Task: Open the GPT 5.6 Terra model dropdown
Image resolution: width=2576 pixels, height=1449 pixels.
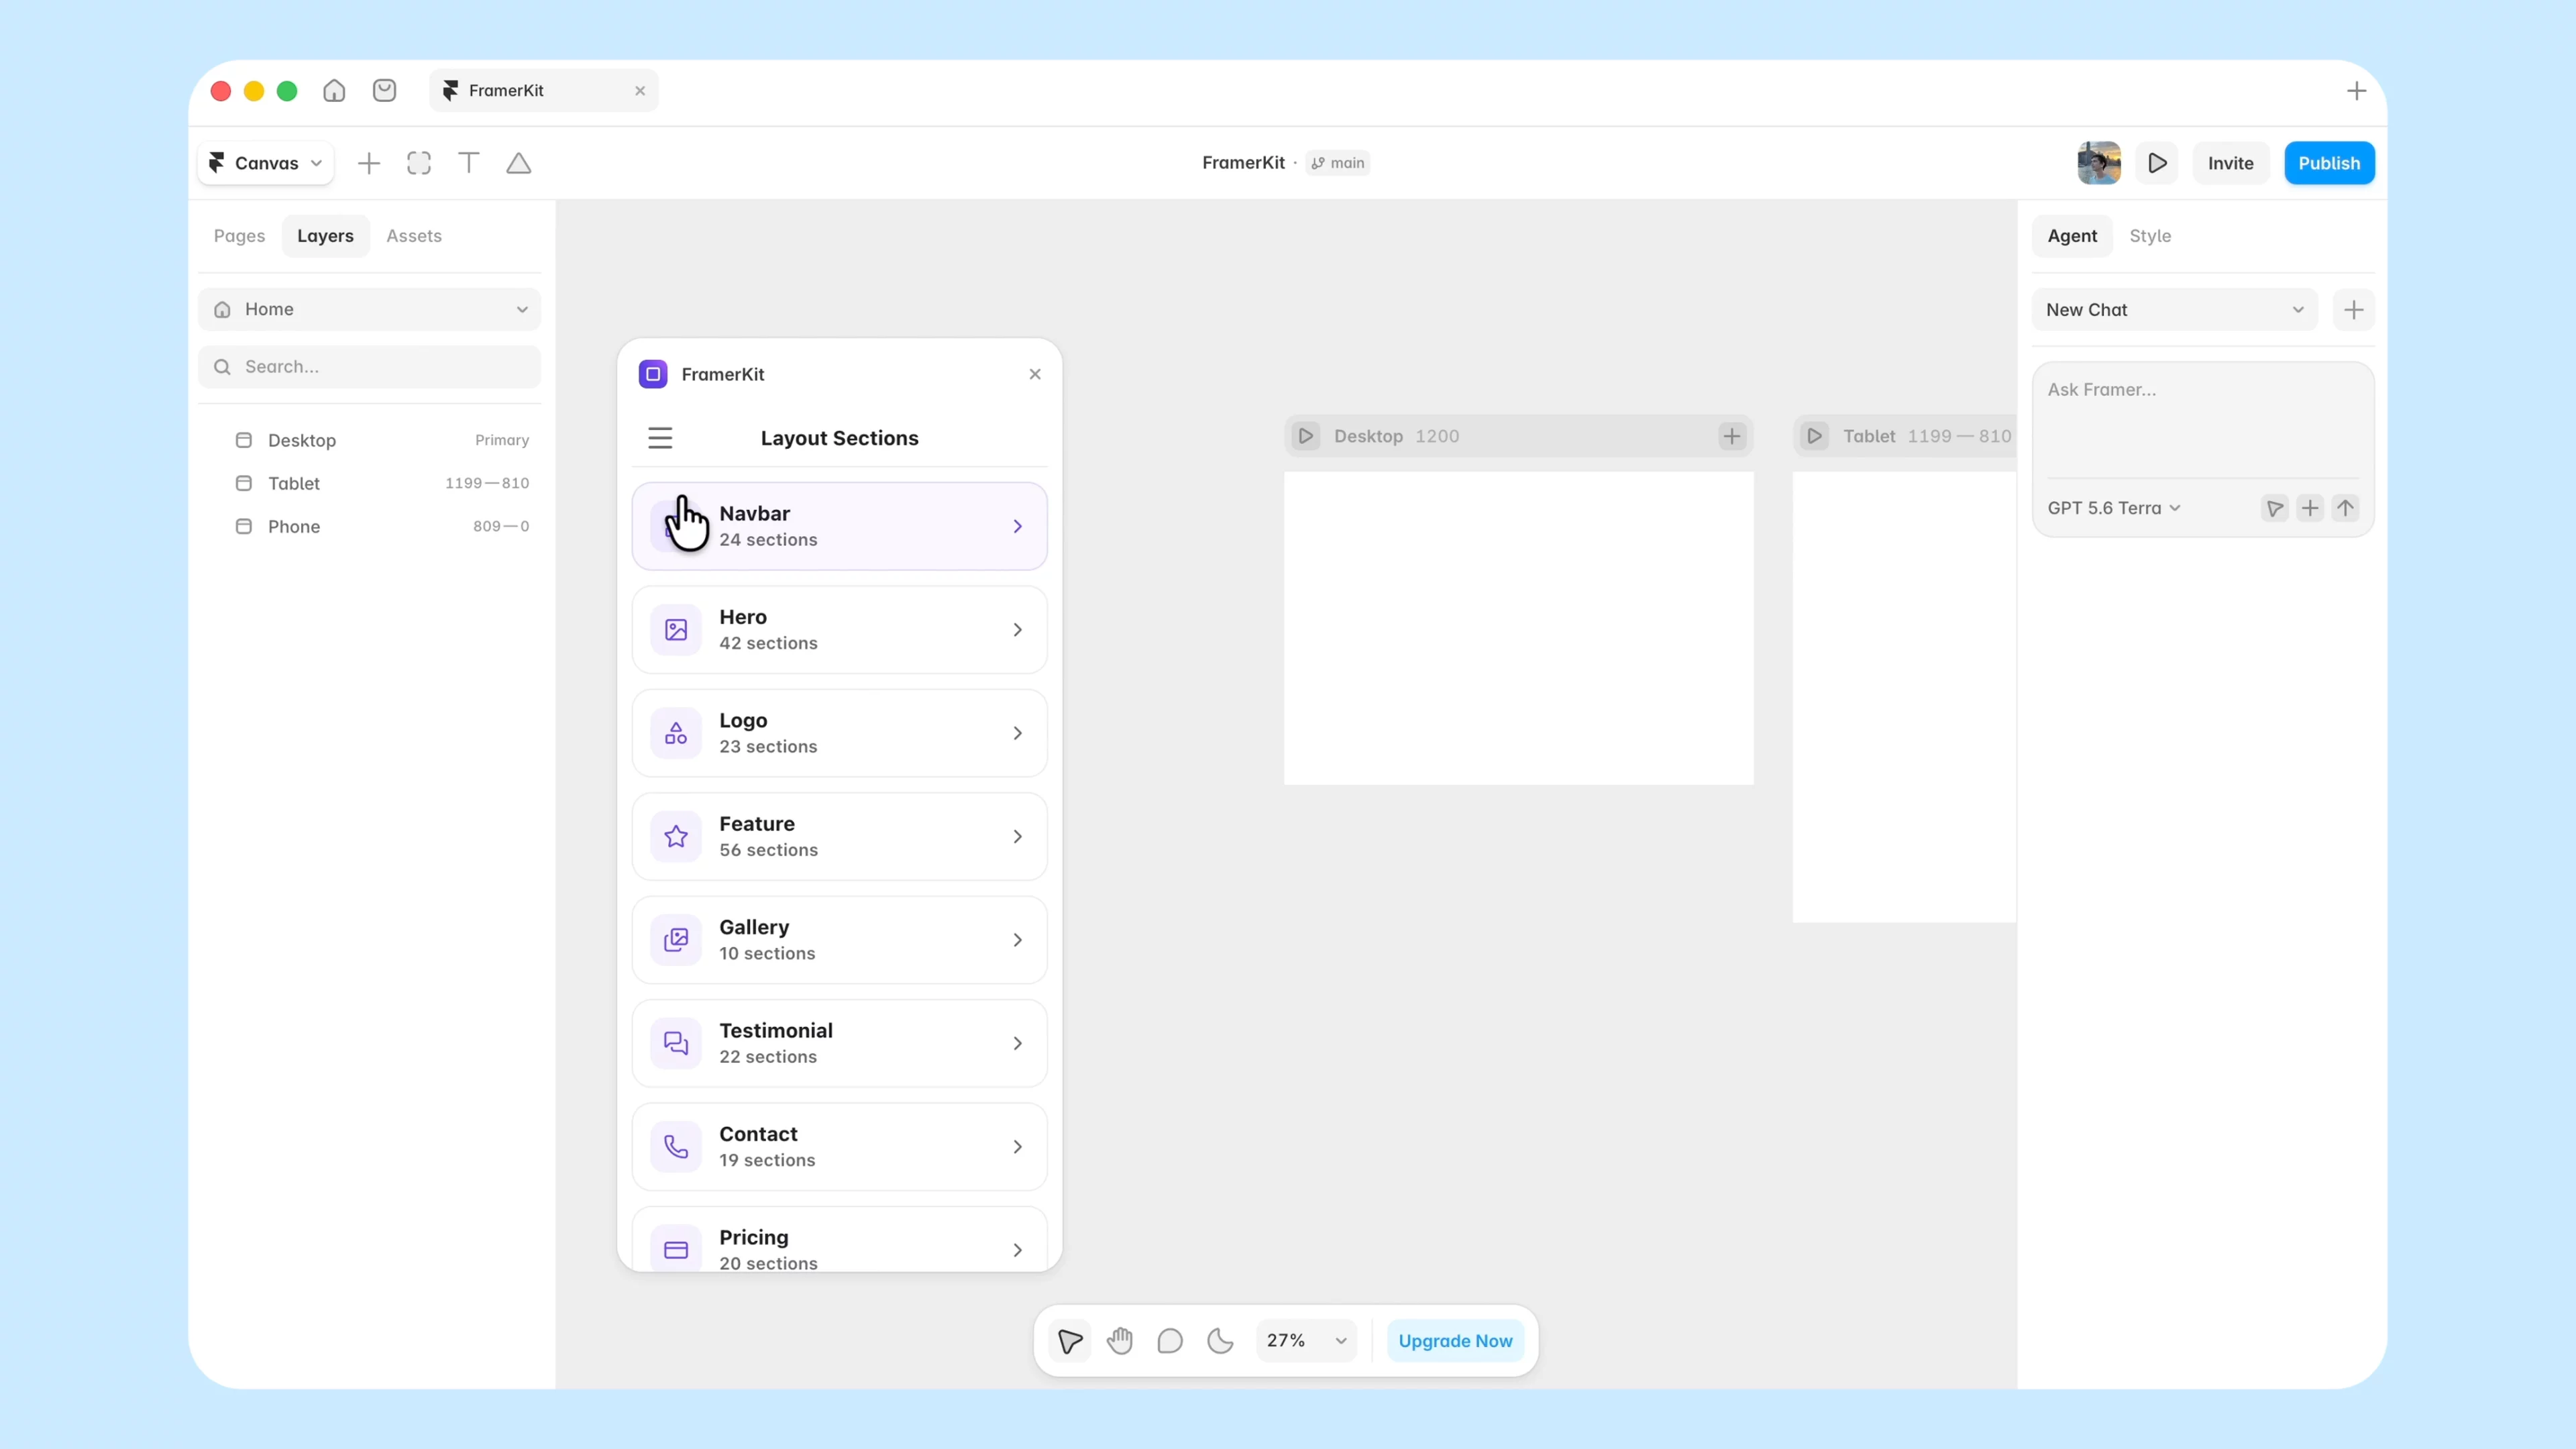Action: point(2113,508)
